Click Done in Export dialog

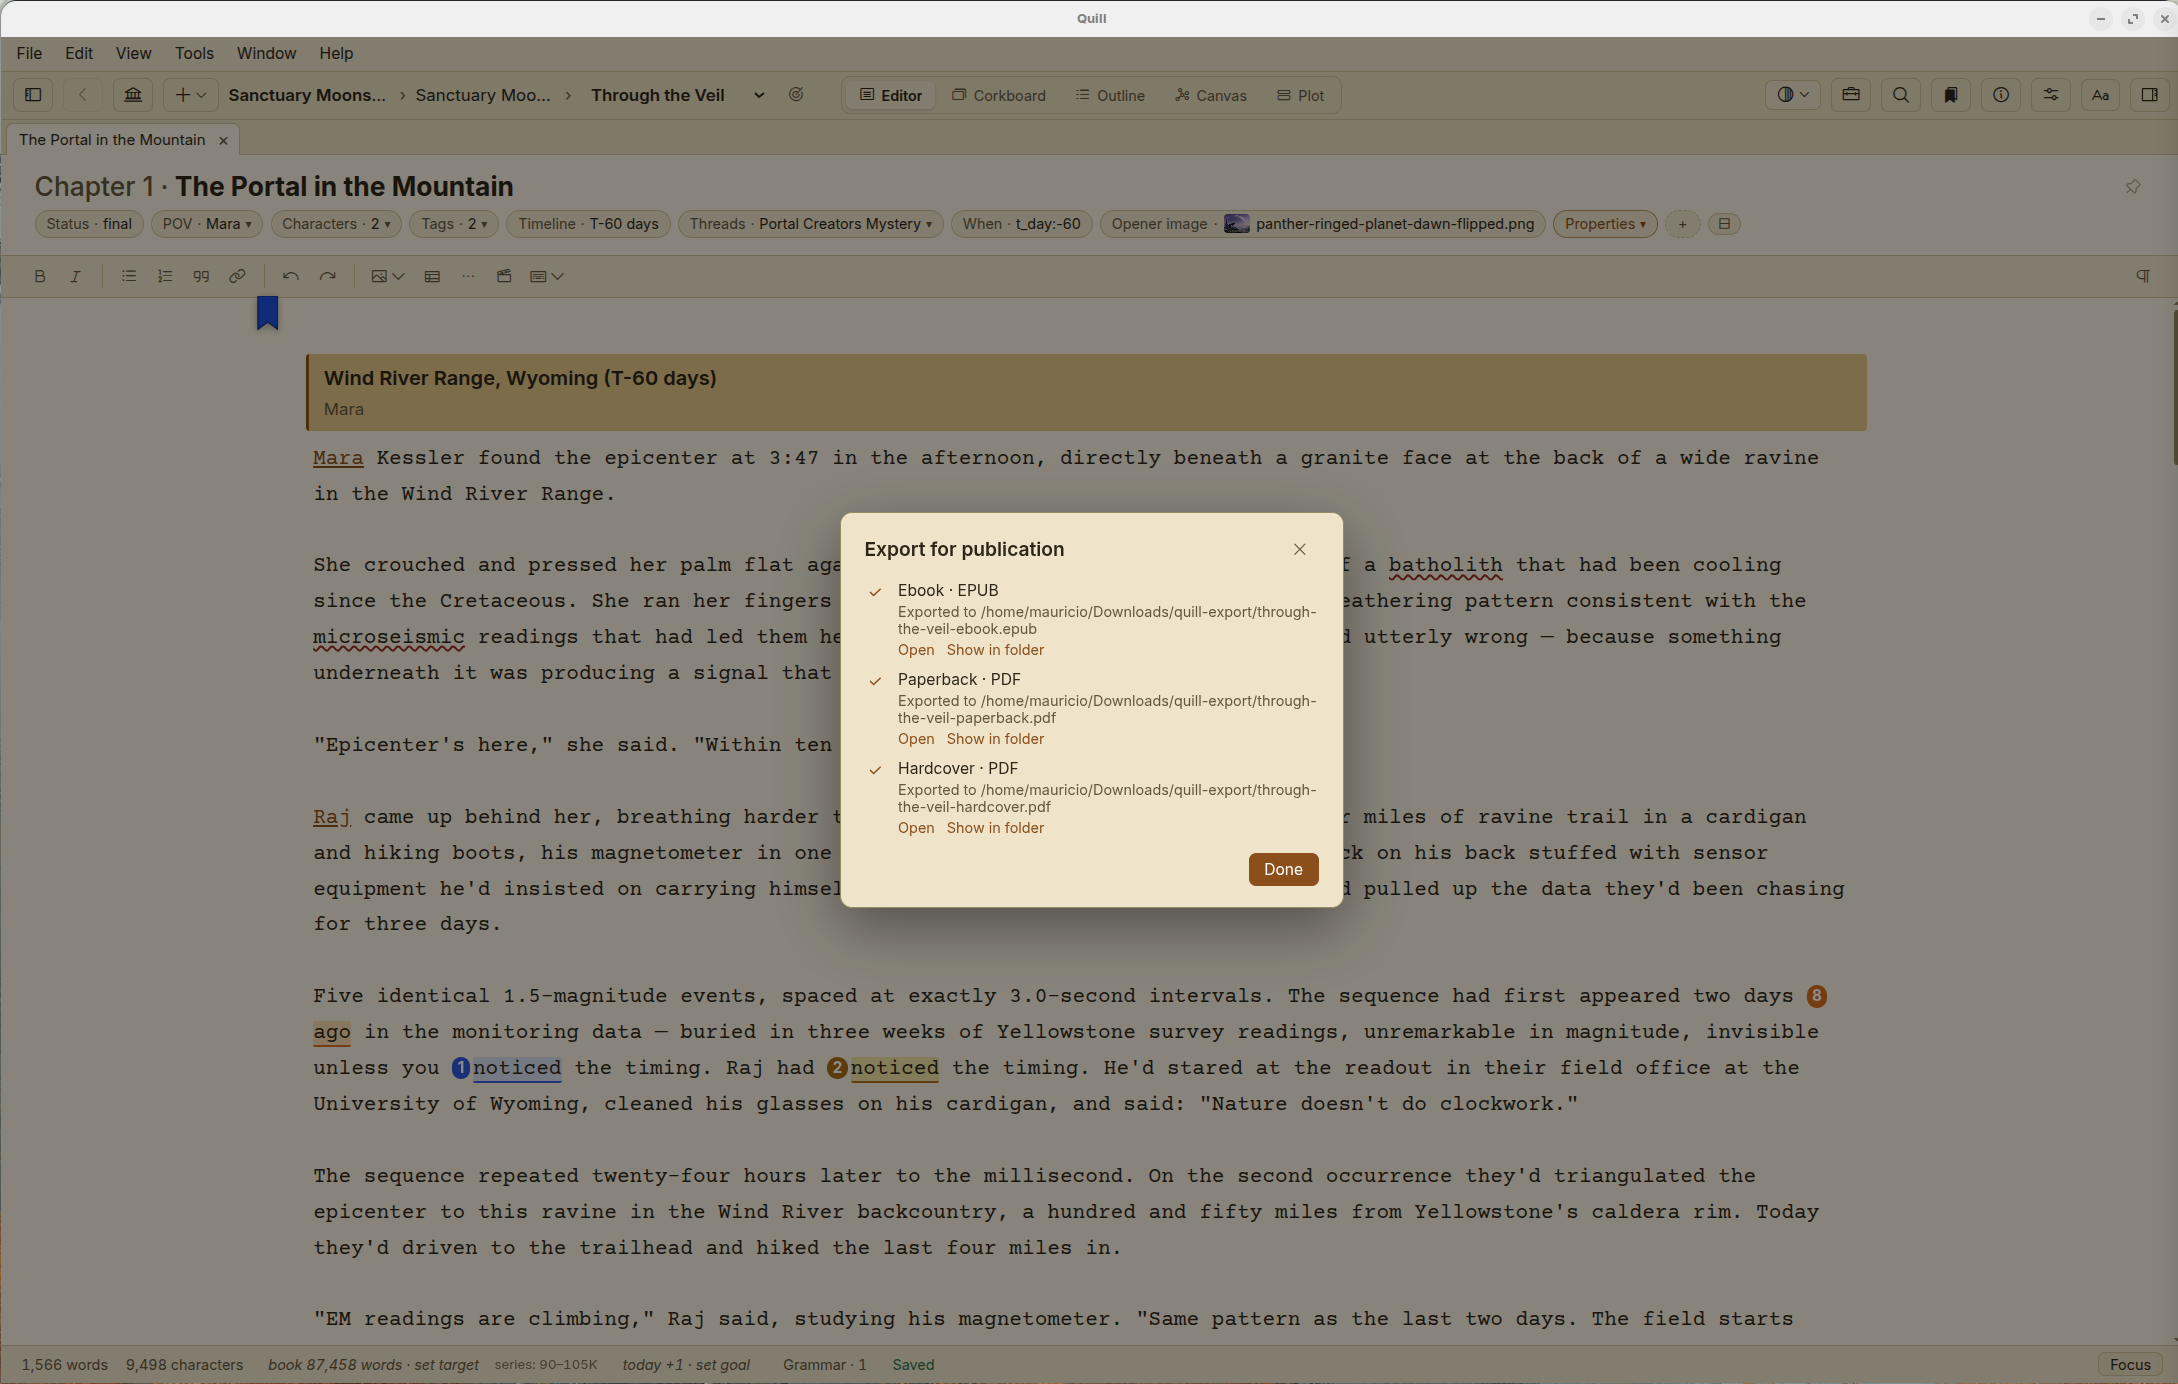(1283, 869)
